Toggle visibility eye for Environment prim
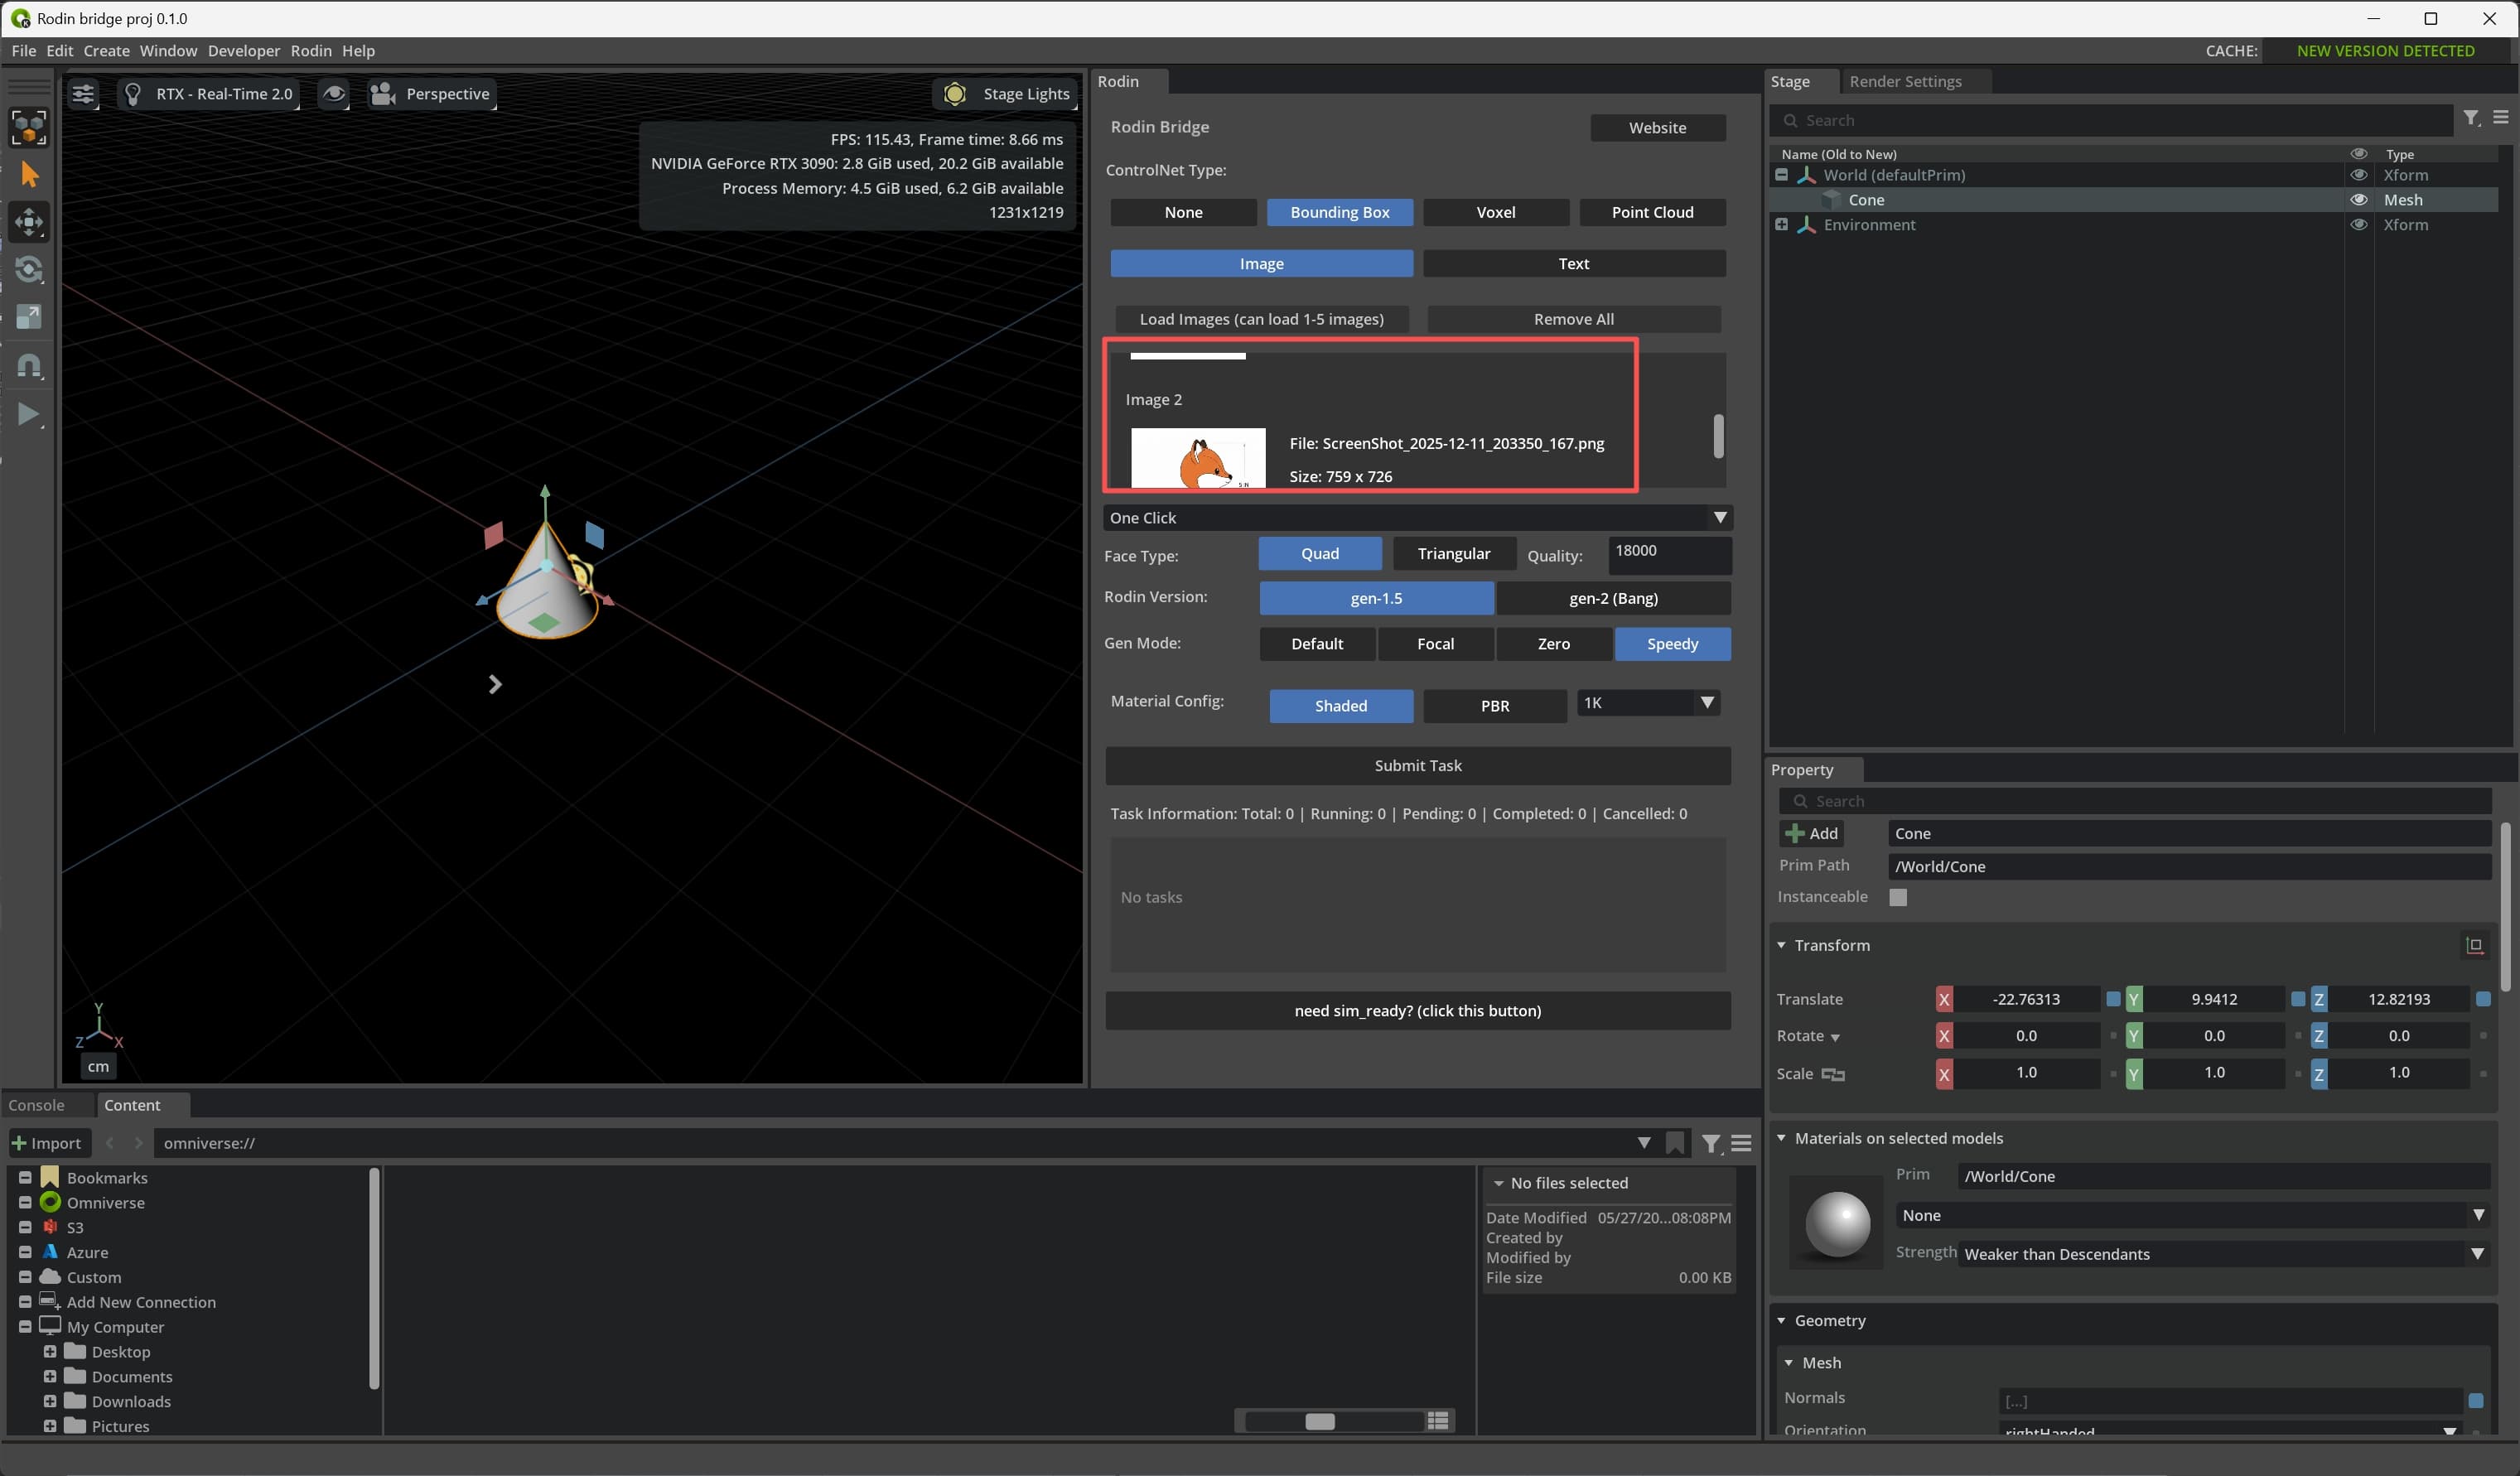 [x=2359, y=225]
